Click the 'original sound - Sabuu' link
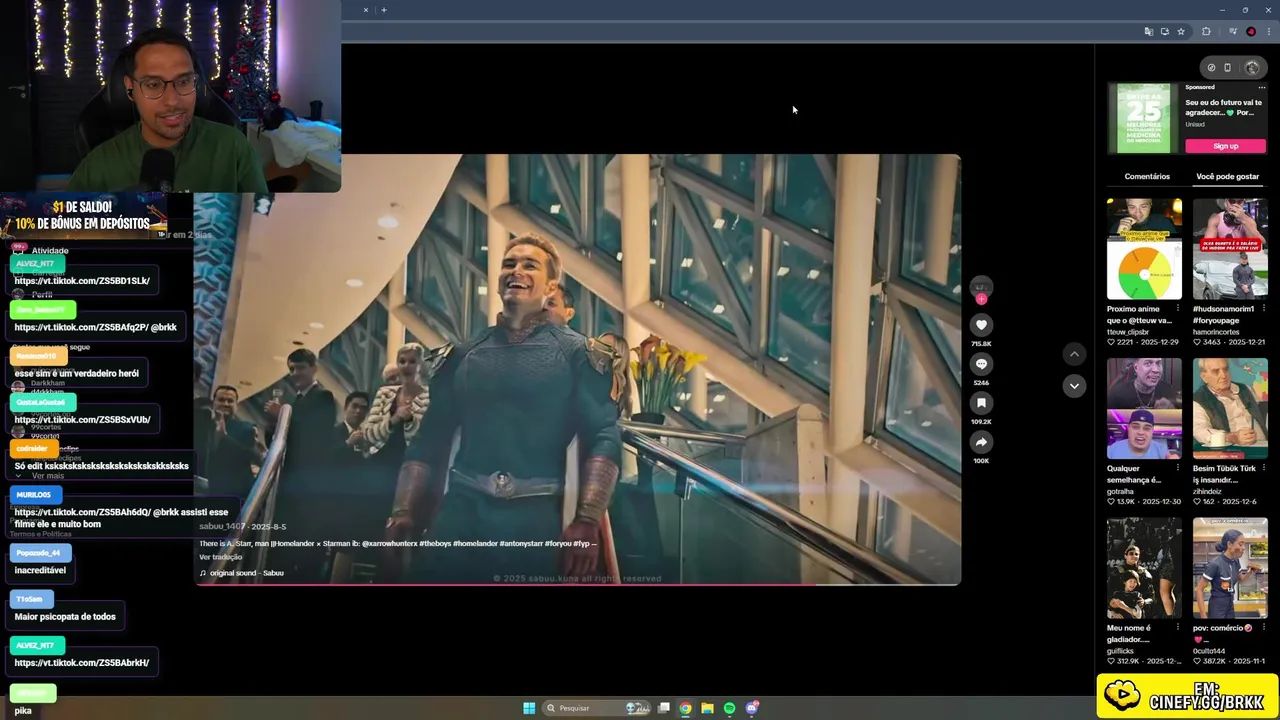This screenshot has height=720, width=1280. [x=246, y=573]
